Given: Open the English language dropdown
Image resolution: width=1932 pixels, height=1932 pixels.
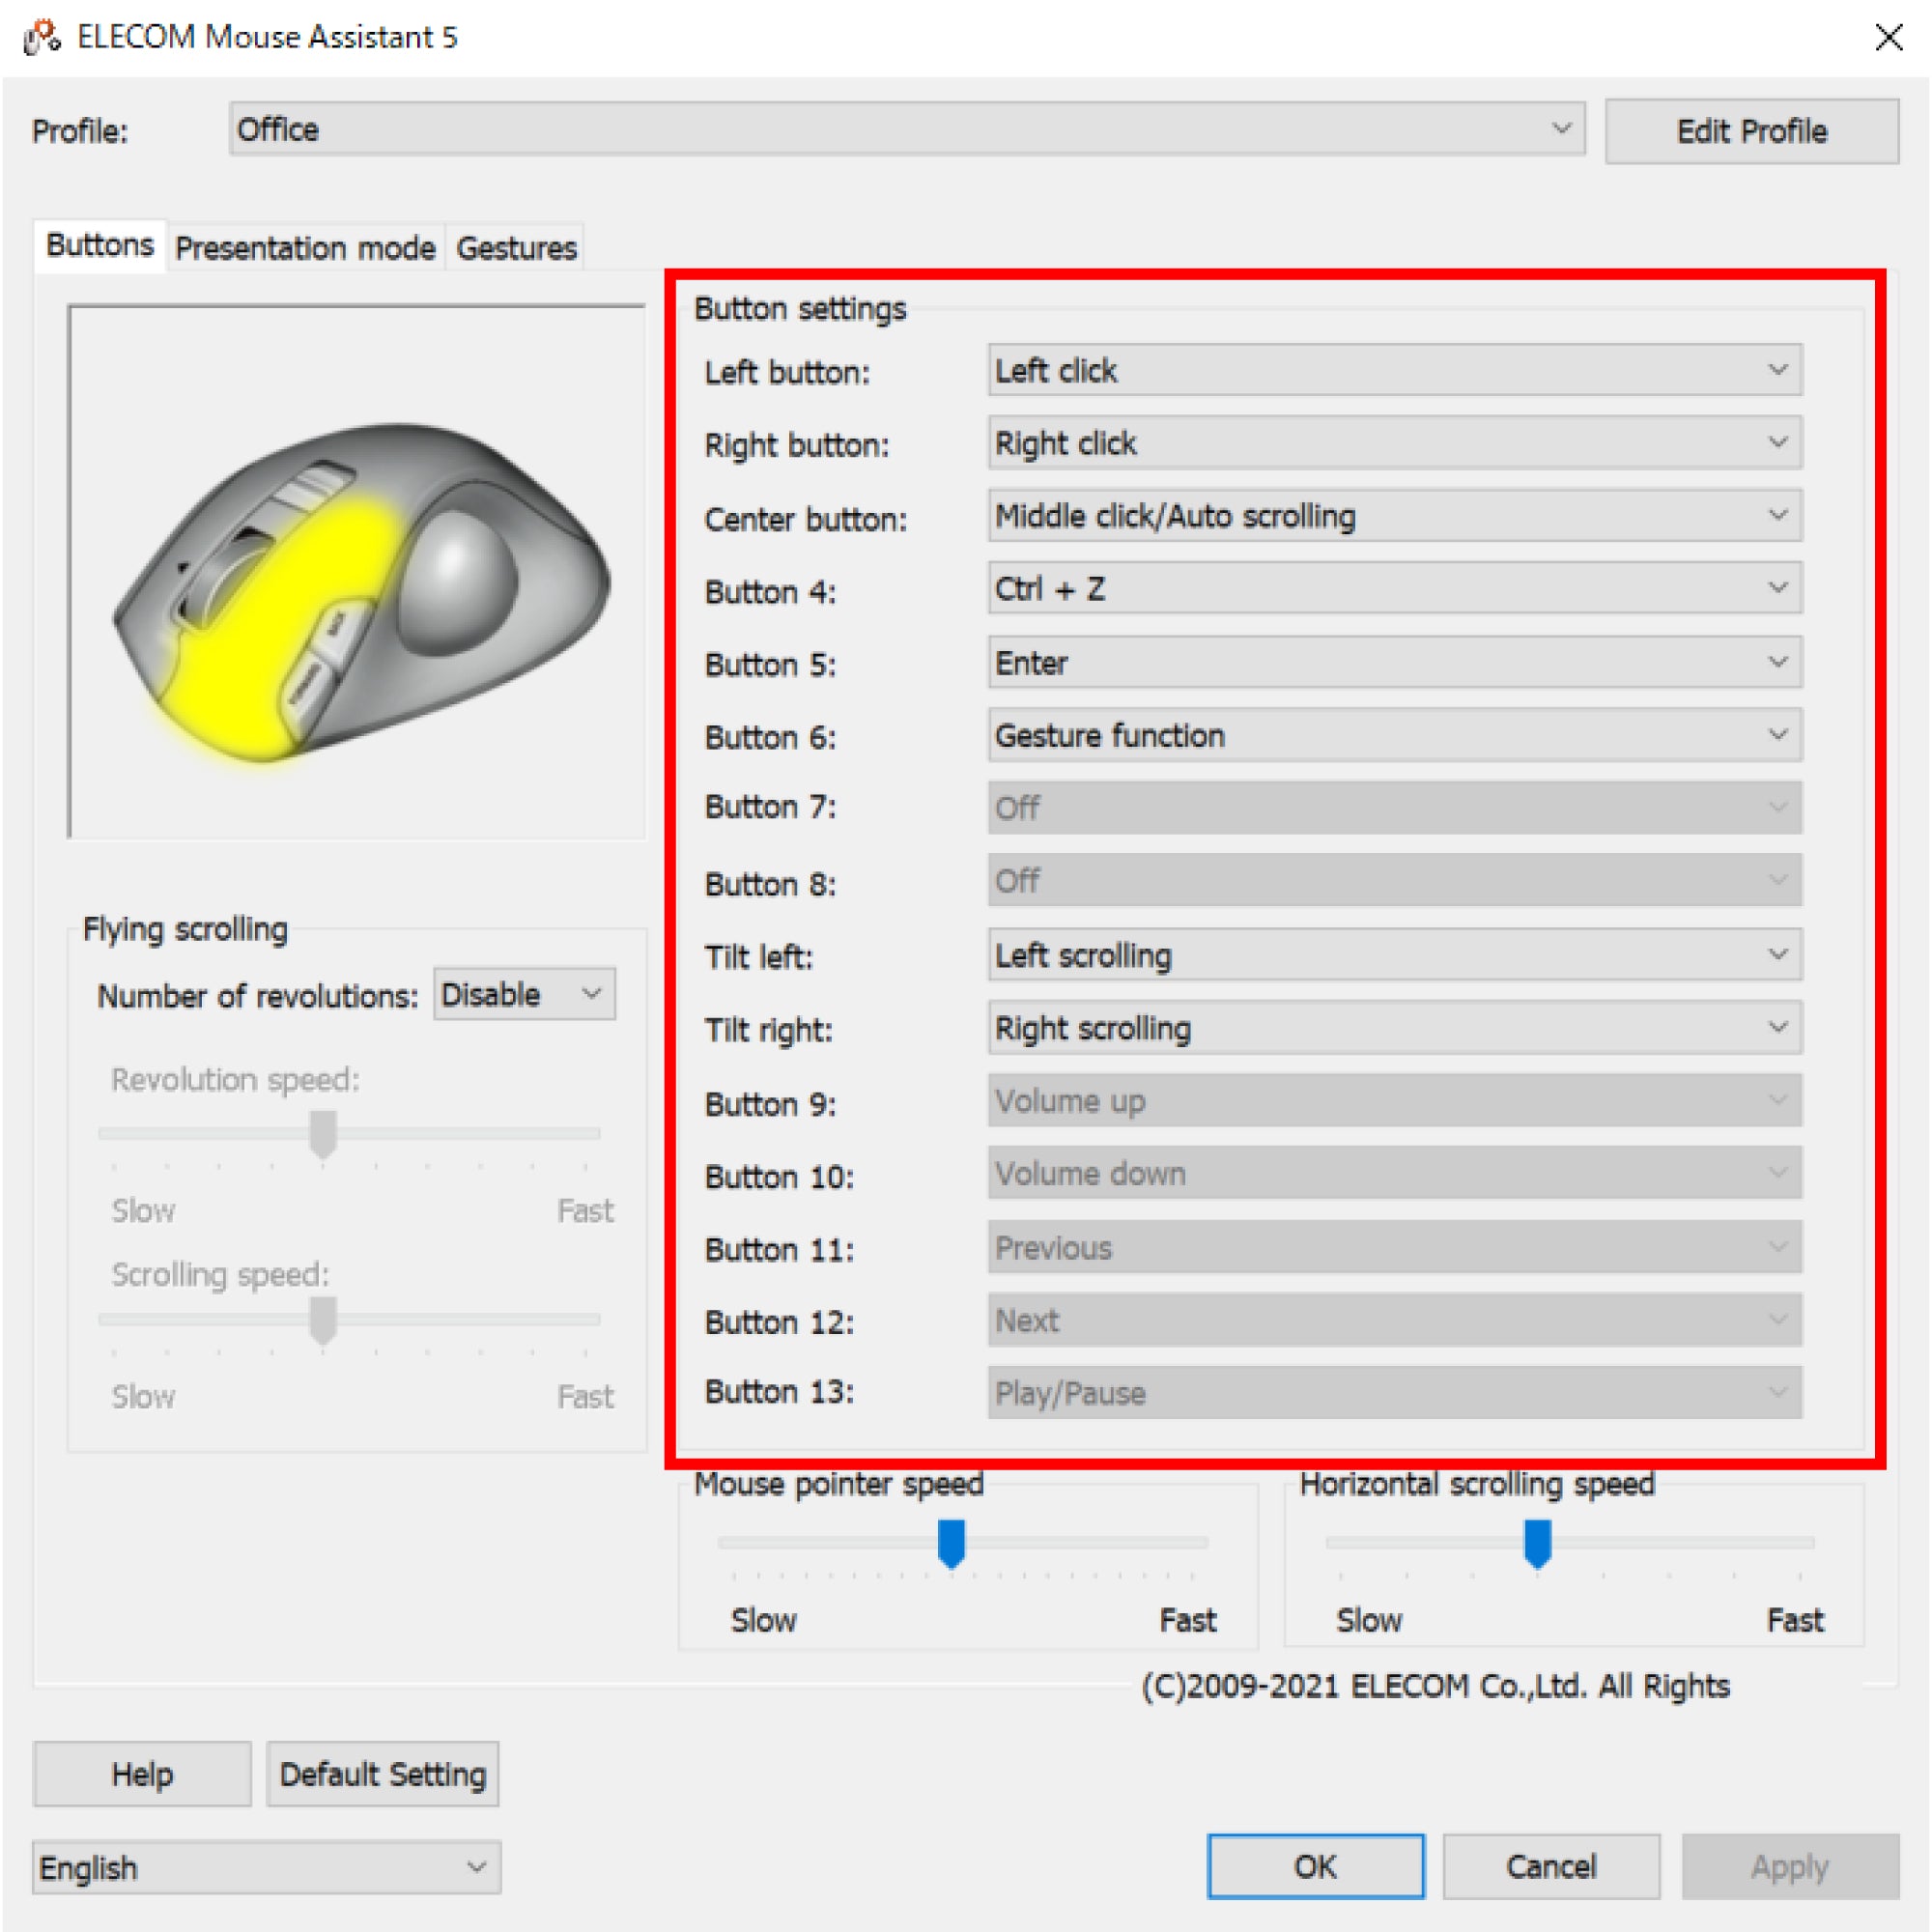Looking at the screenshot, I should click(x=267, y=1867).
